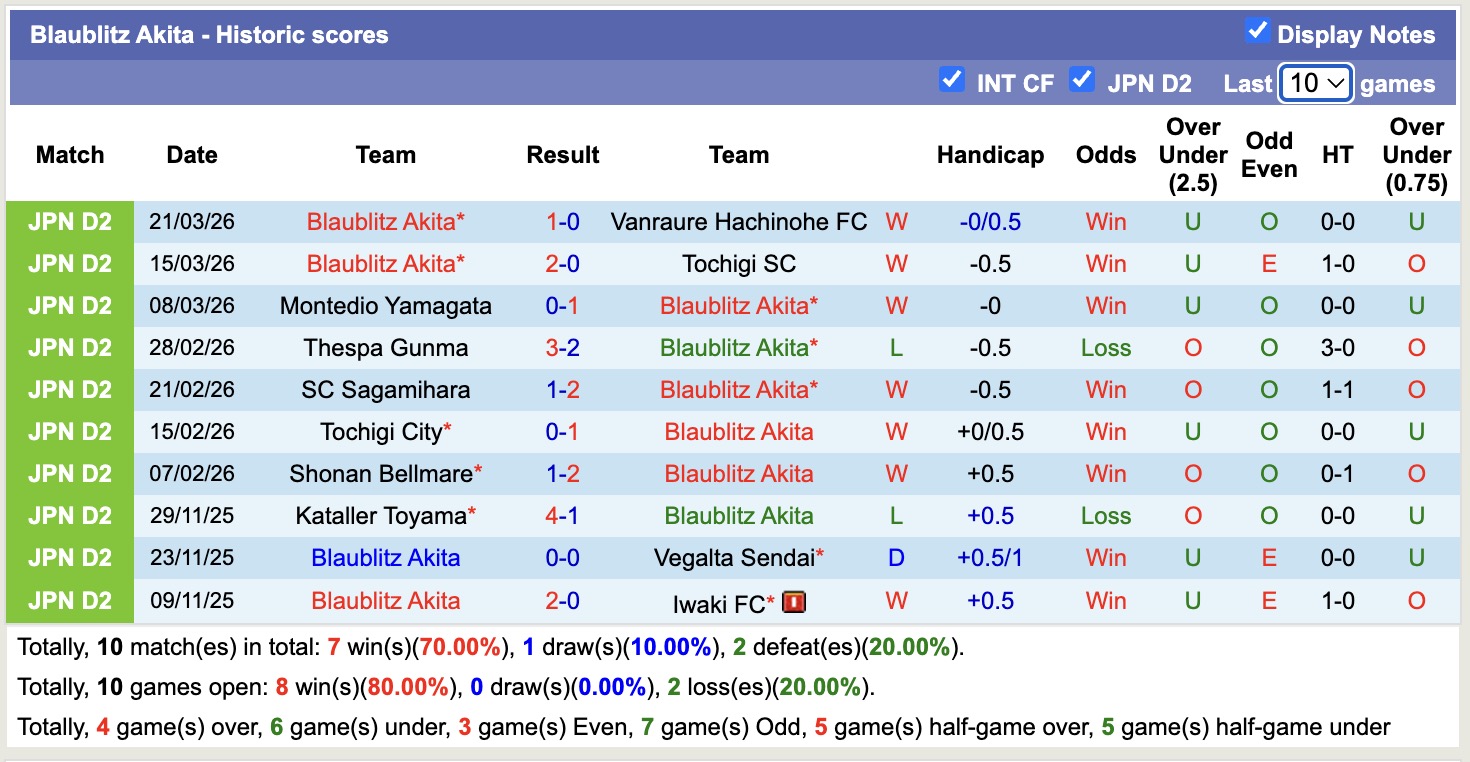Click the Montedio Yamagata team link
Image resolution: width=1470 pixels, height=762 pixels.
click(x=386, y=305)
